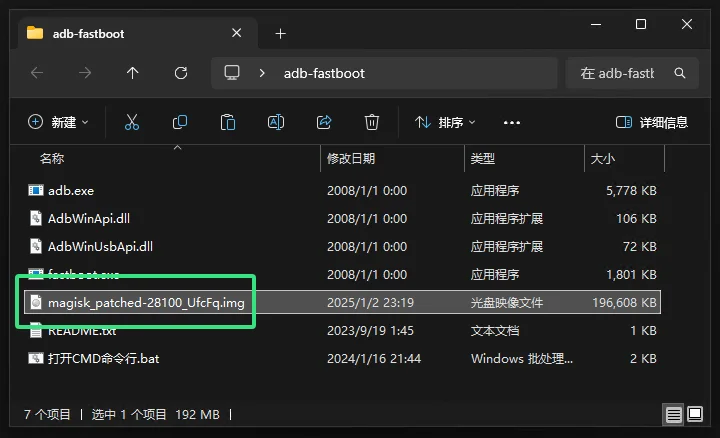Image resolution: width=720 pixels, height=438 pixels.
Task: Click the search box for adb-fastboot
Action: click(632, 73)
